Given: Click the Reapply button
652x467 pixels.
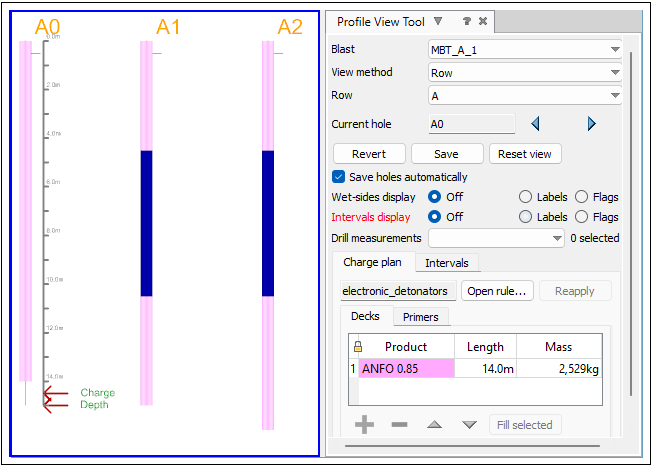Looking at the screenshot, I should click(x=575, y=291).
